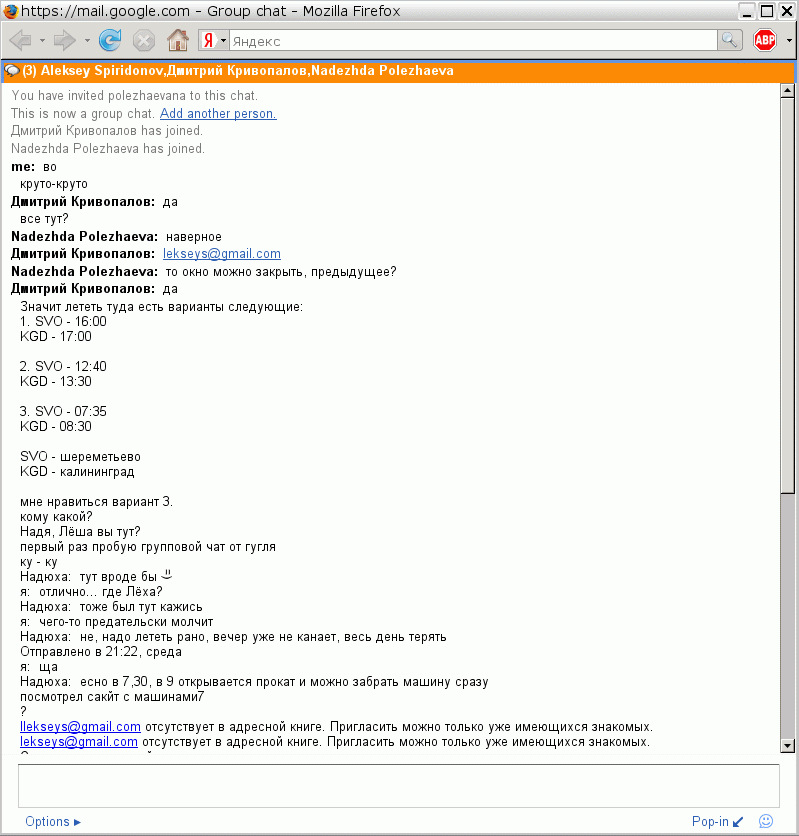Open the Yandex search engine dropdown
This screenshot has width=799, height=836.
[x=214, y=41]
